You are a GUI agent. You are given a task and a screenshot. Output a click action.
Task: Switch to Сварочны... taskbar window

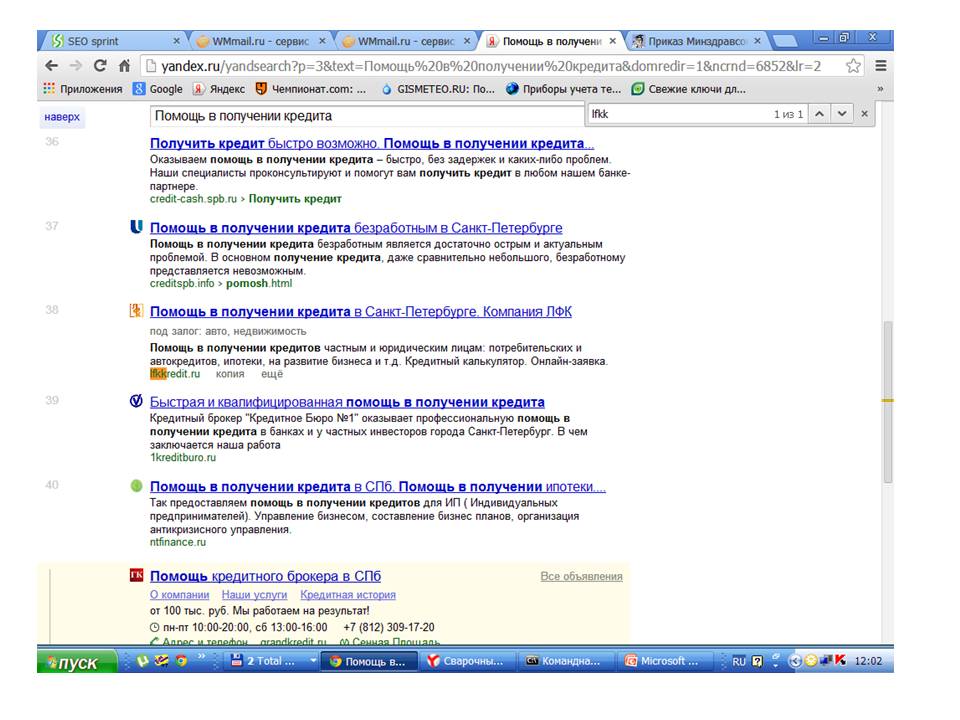point(467,662)
